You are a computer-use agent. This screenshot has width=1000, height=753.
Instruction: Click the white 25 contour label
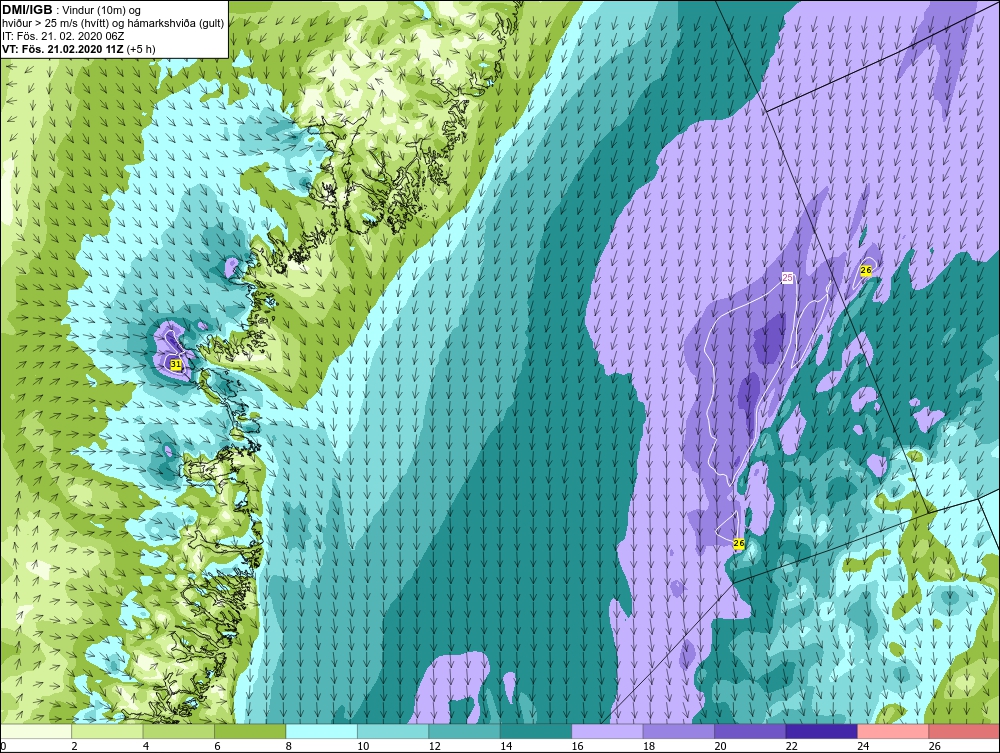click(788, 278)
